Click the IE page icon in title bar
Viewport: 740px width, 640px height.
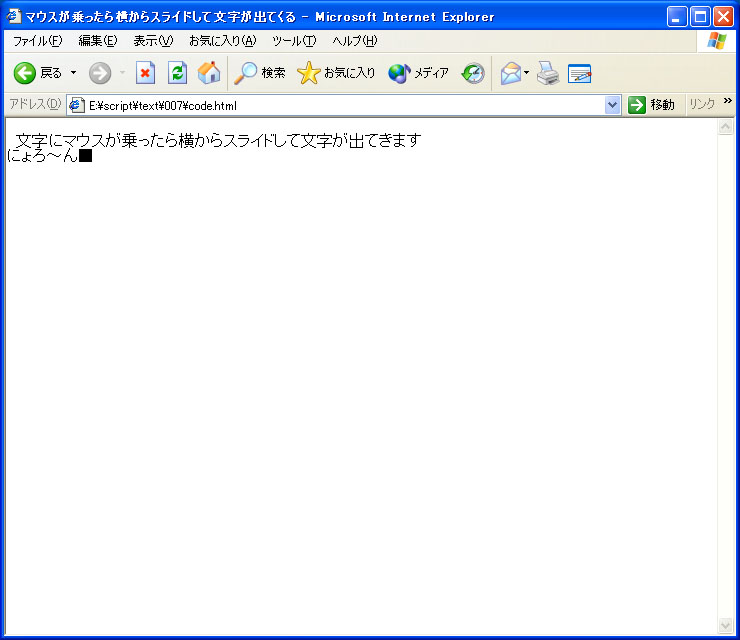[x=14, y=17]
